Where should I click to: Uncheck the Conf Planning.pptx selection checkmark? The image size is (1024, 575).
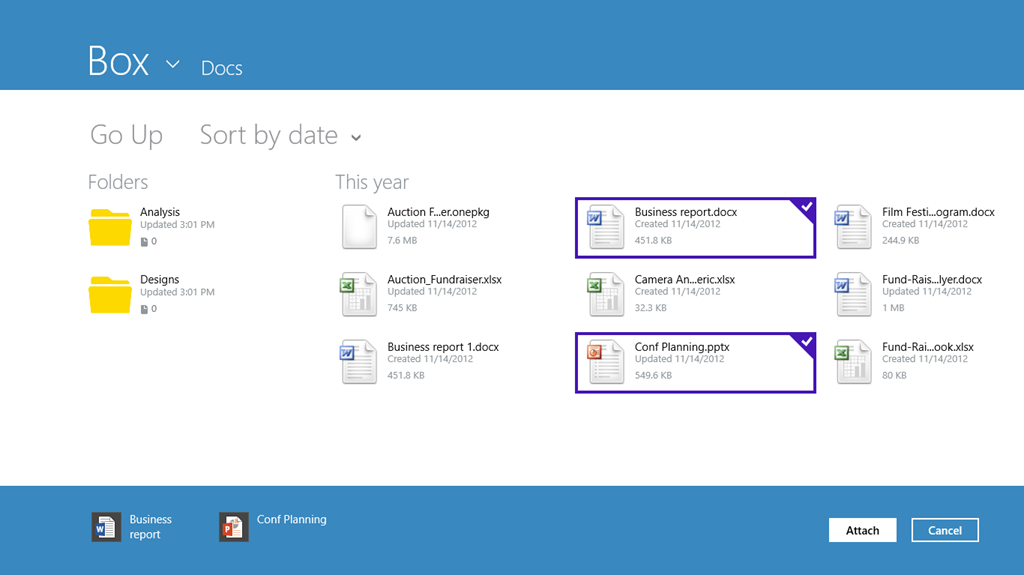(x=807, y=342)
